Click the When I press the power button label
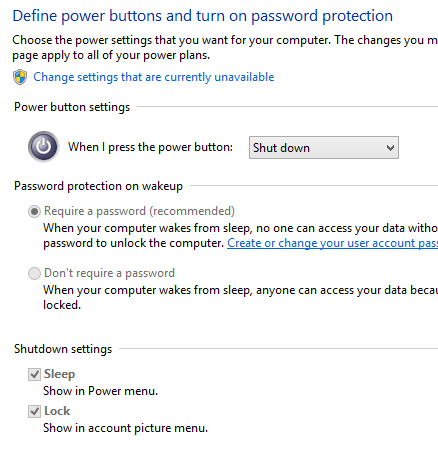Viewport: 438px width, 450px height. (x=150, y=147)
